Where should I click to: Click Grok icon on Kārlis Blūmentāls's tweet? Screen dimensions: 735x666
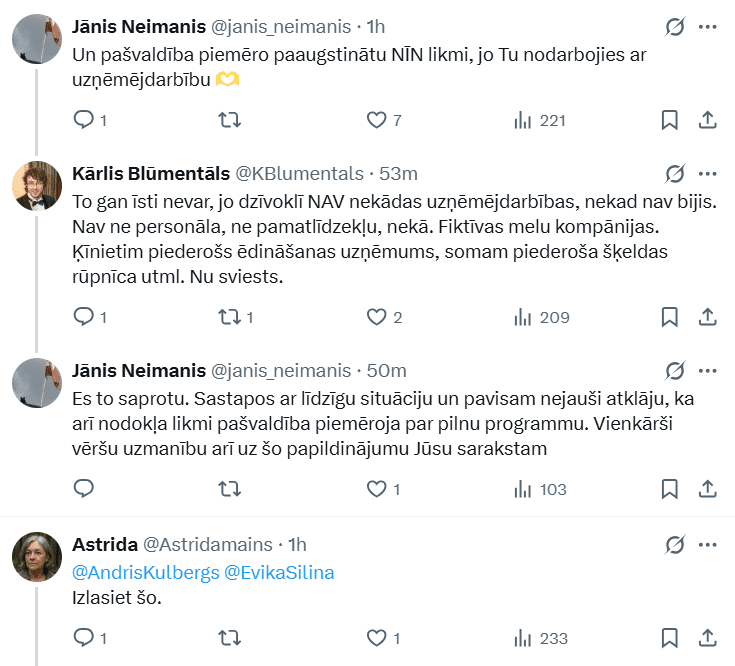675,173
